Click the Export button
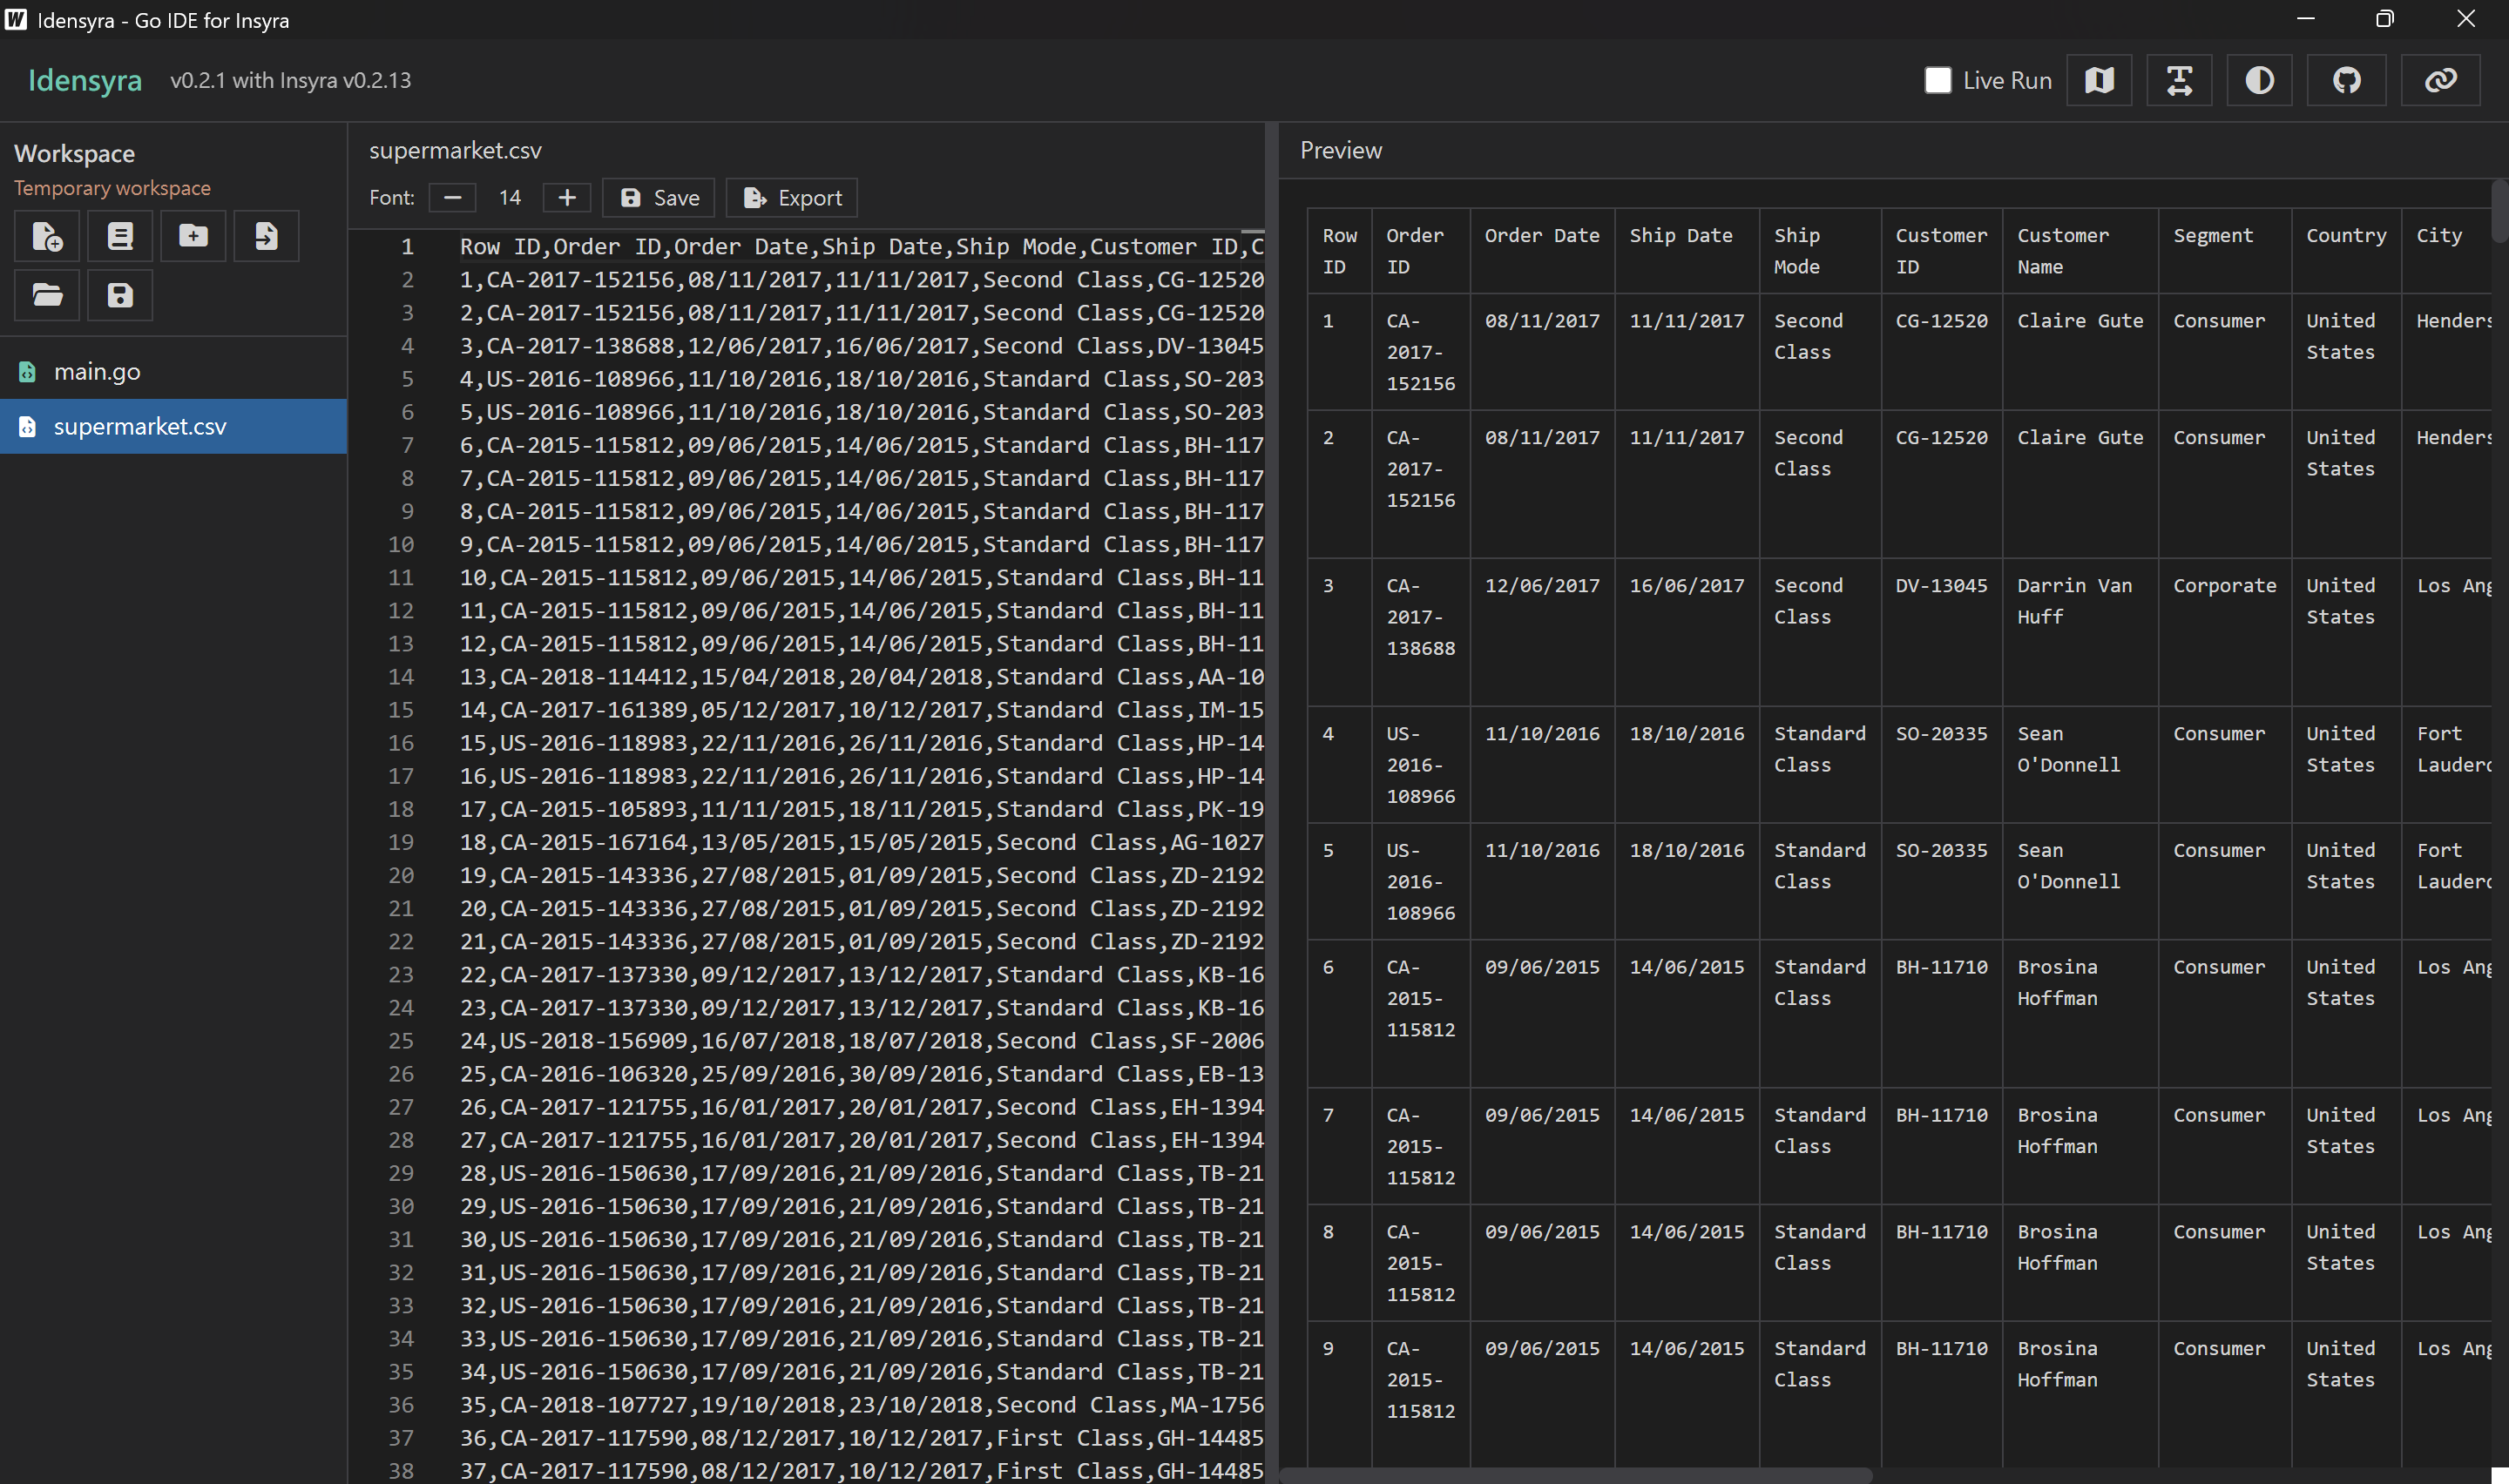The height and width of the screenshot is (1484, 2509). [792, 198]
